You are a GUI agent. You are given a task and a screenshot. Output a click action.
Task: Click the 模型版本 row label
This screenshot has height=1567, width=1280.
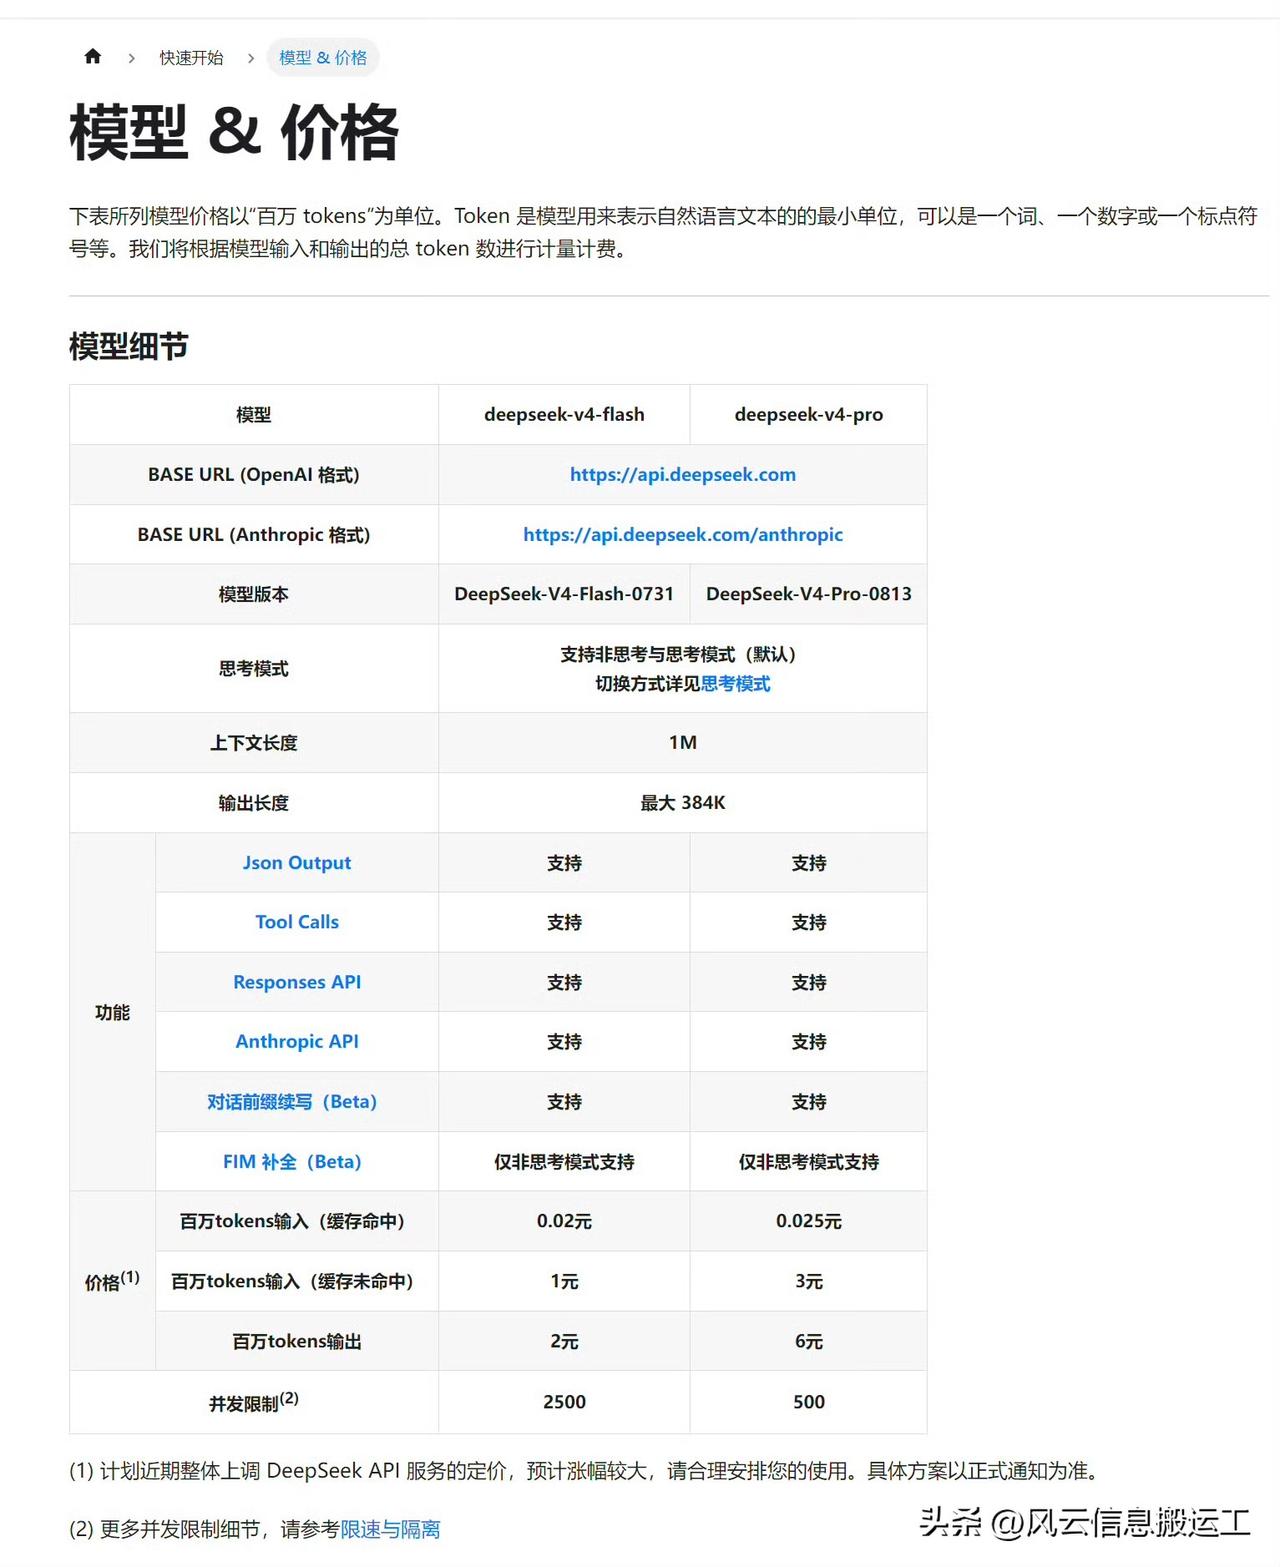click(254, 594)
